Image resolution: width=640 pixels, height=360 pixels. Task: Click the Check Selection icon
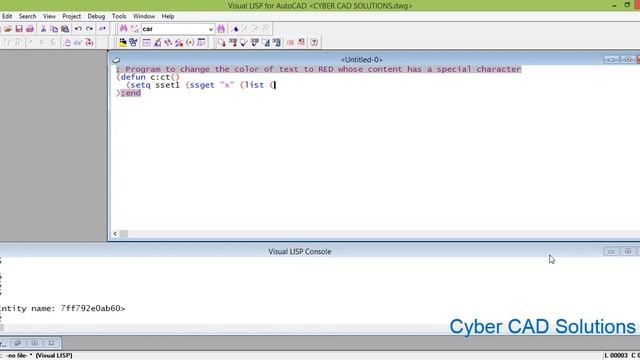pyautogui.click(x=255, y=42)
